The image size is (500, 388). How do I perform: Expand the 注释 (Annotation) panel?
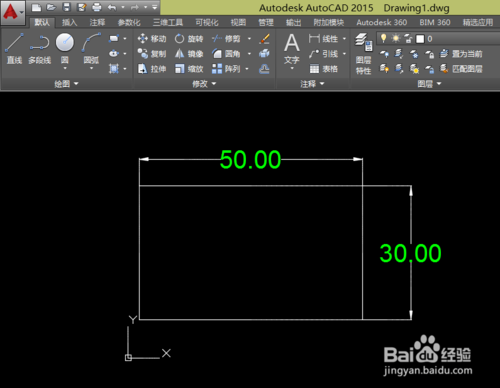[312, 84]
